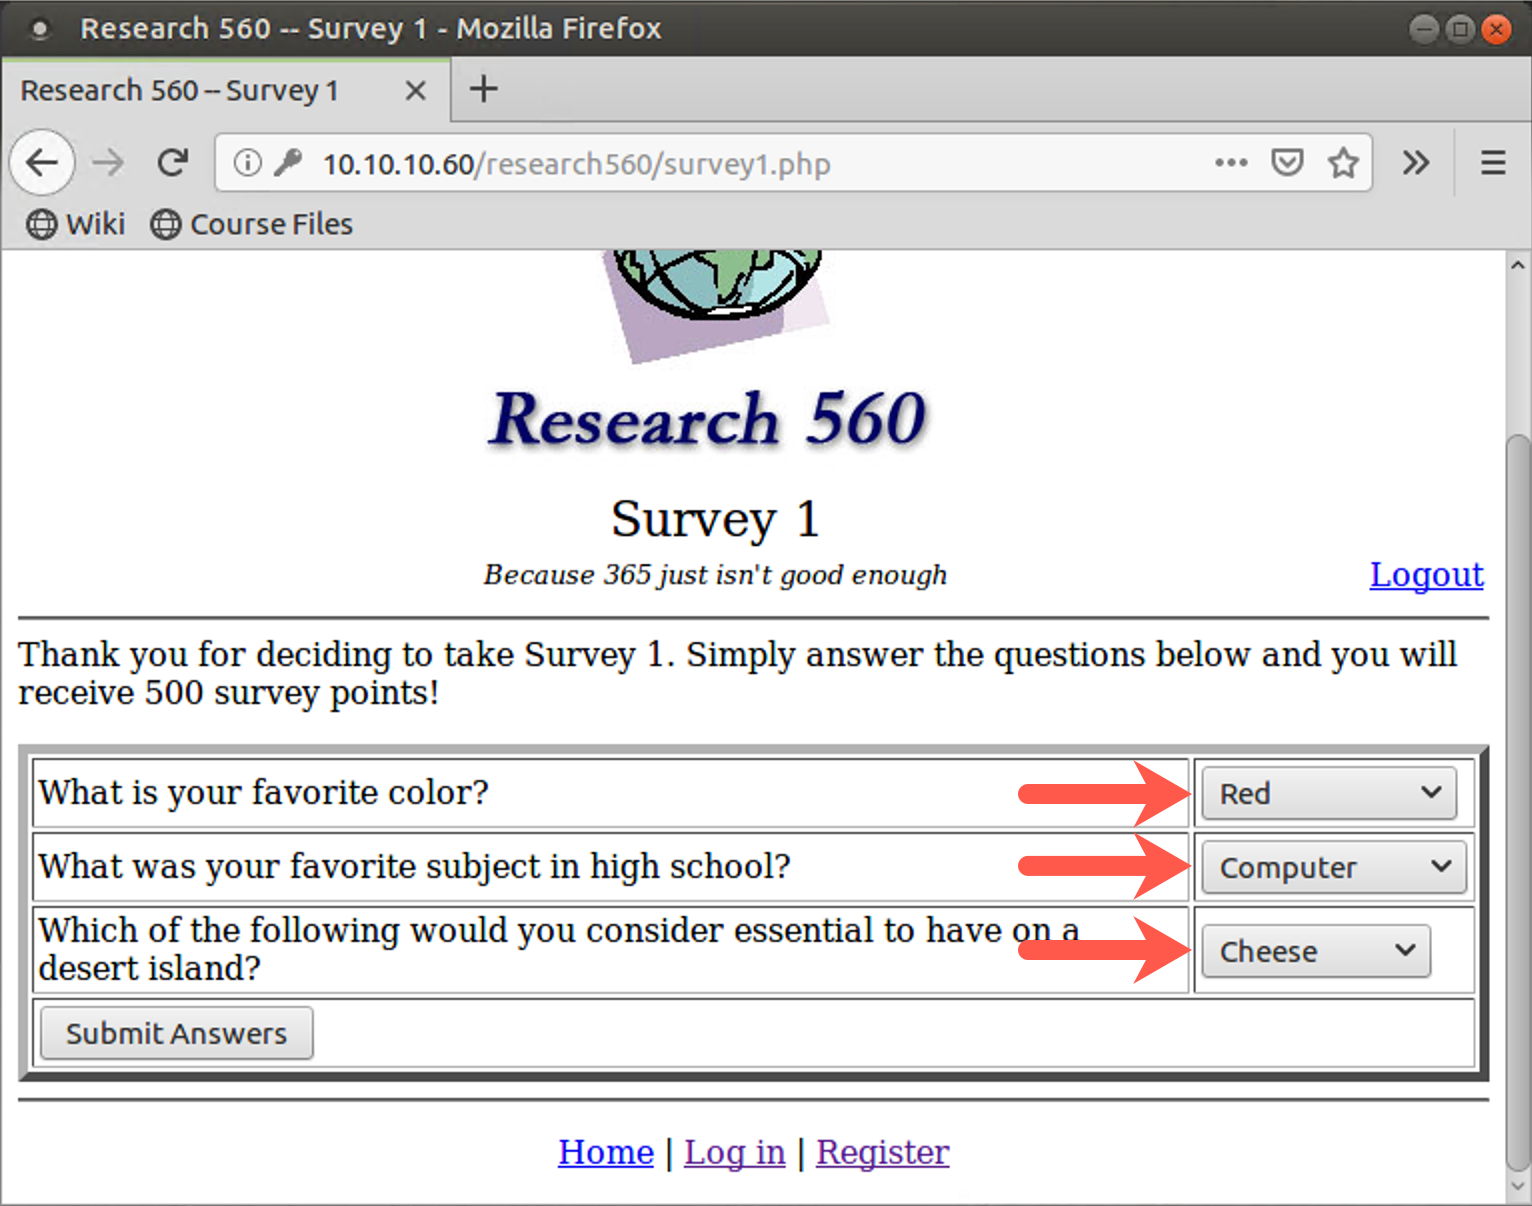Open the Pocket save icon
Screen dimensions: 1532x1206
[1288, 162]
